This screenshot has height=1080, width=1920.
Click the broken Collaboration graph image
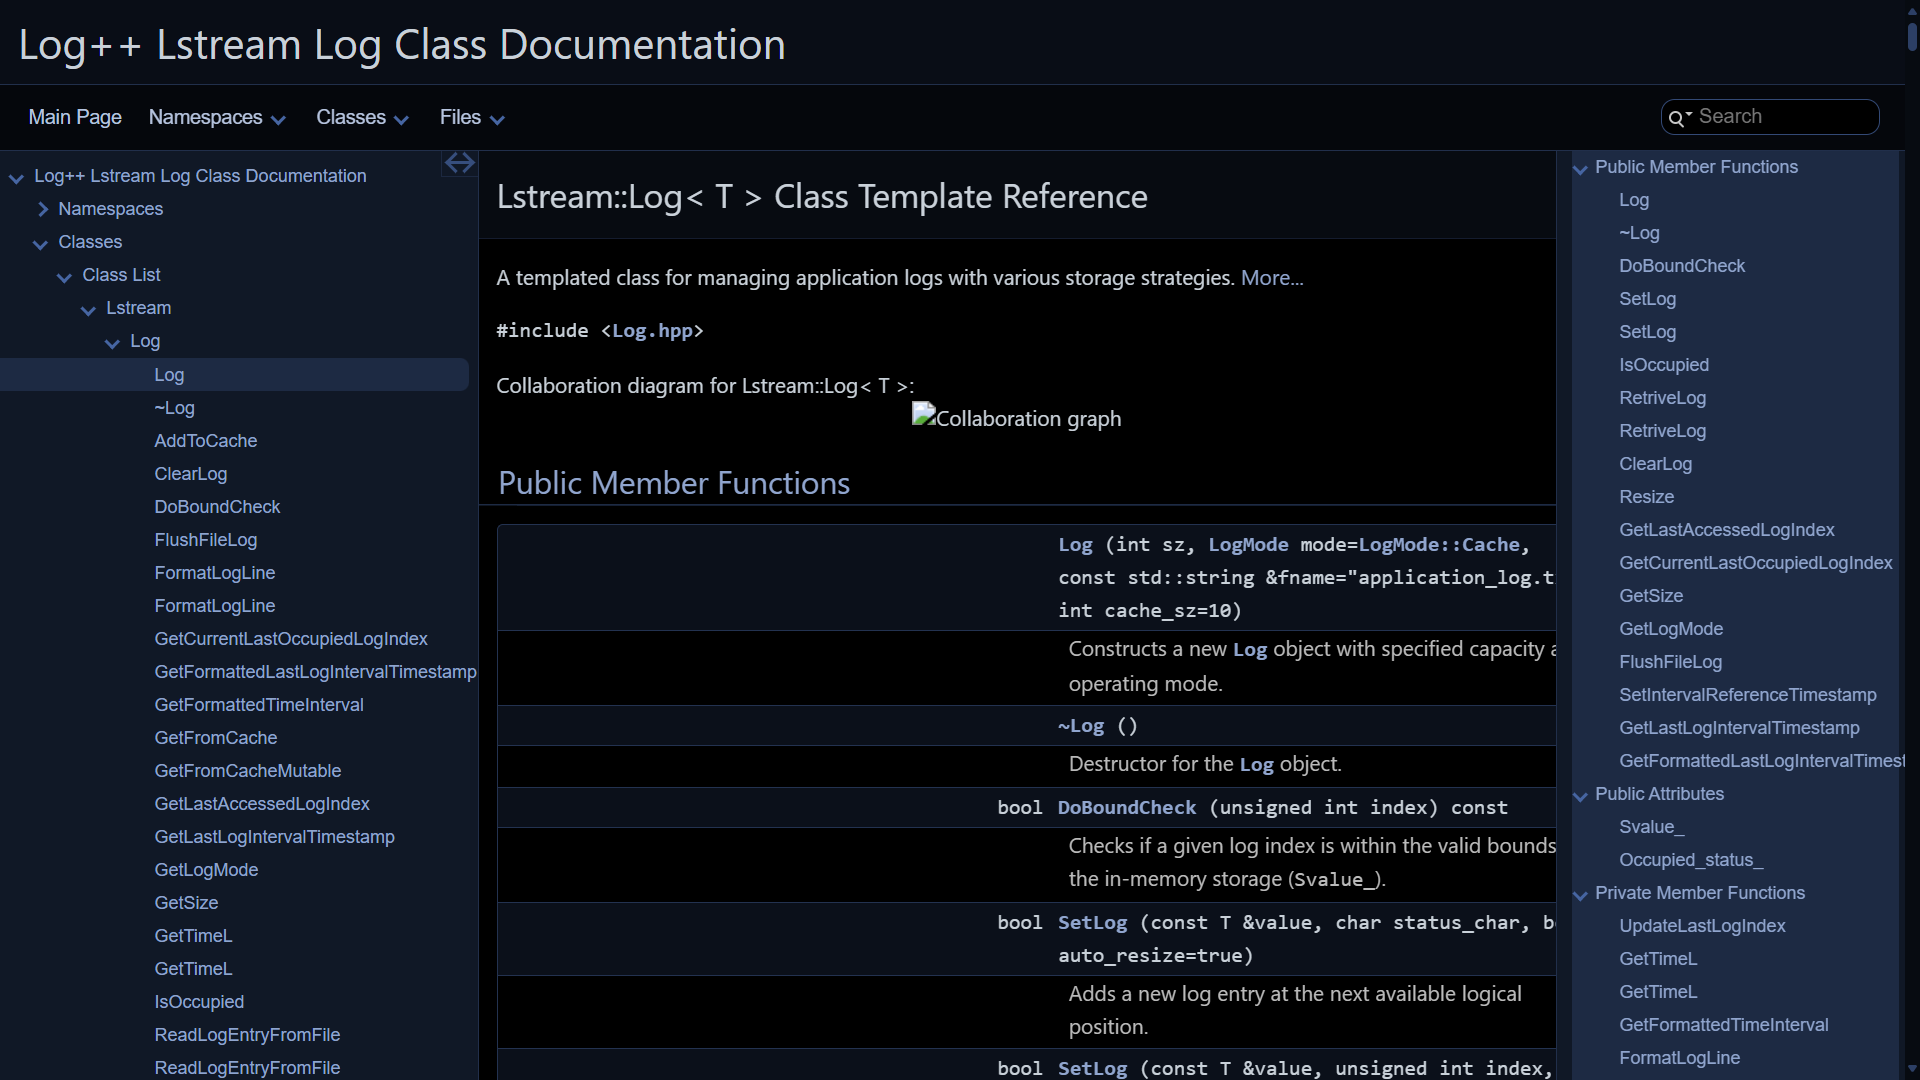[x=1016, y=418]
